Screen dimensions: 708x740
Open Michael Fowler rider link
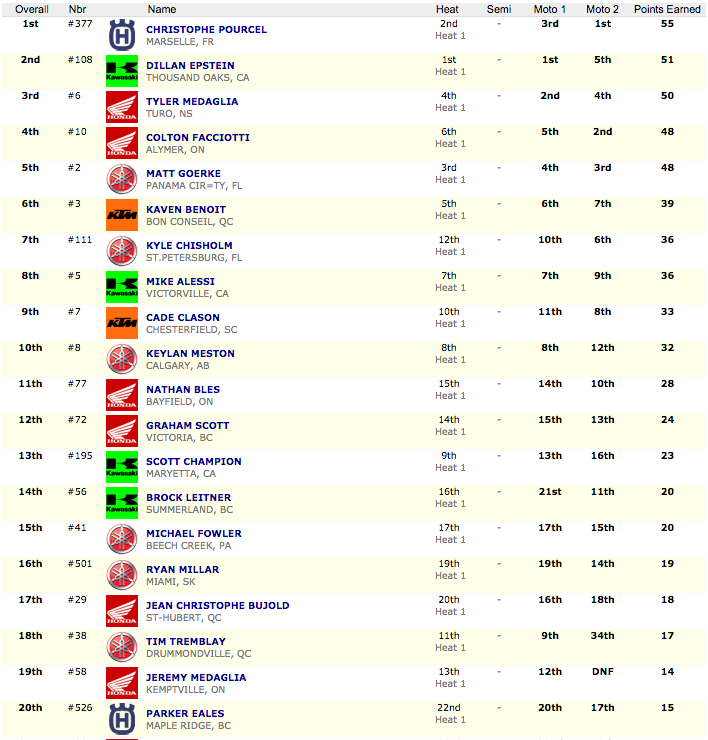(194, 534)
